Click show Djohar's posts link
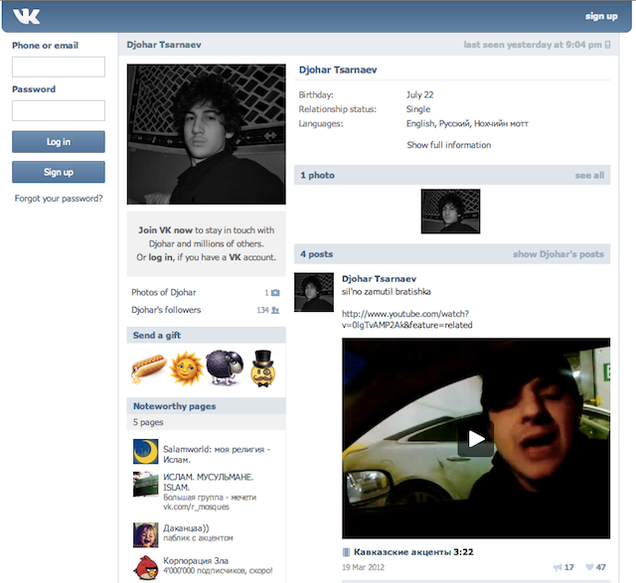The height and width of the screenshot is (583, 636). (x=558, y=254)
